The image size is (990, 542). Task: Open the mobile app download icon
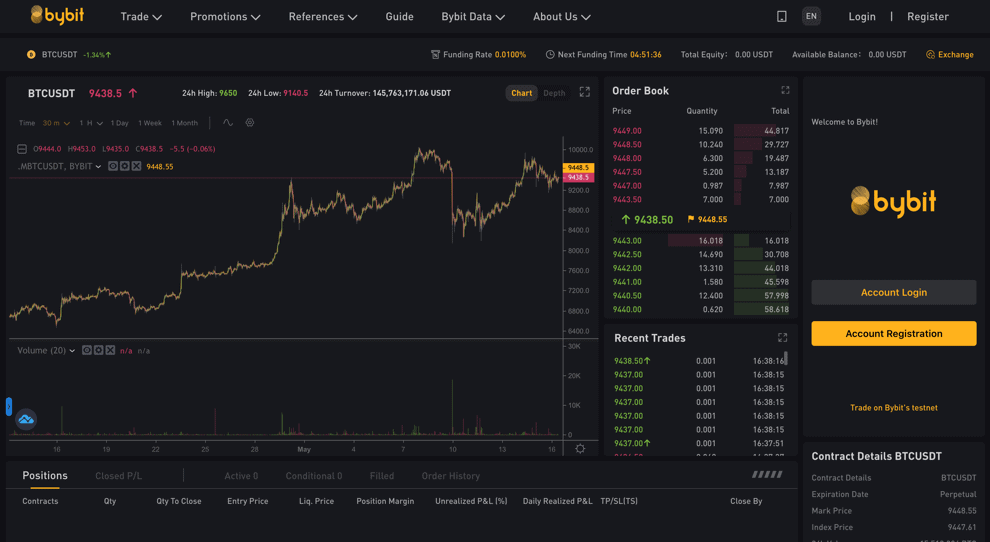point(782,16)
